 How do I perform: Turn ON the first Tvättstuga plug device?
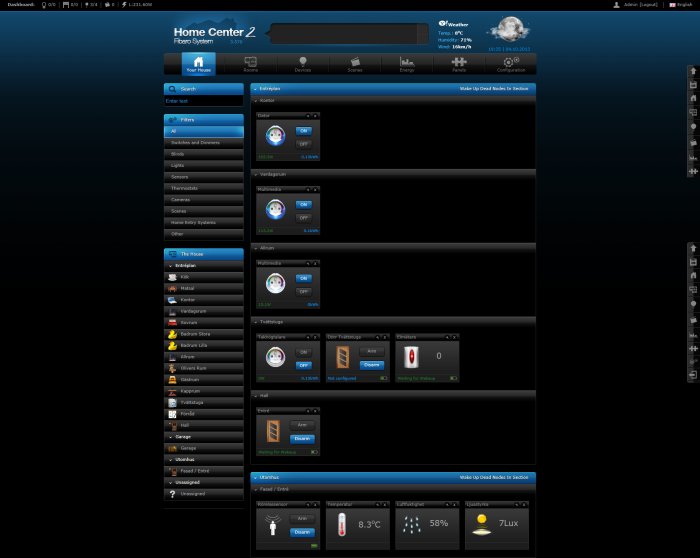point(304,352)
